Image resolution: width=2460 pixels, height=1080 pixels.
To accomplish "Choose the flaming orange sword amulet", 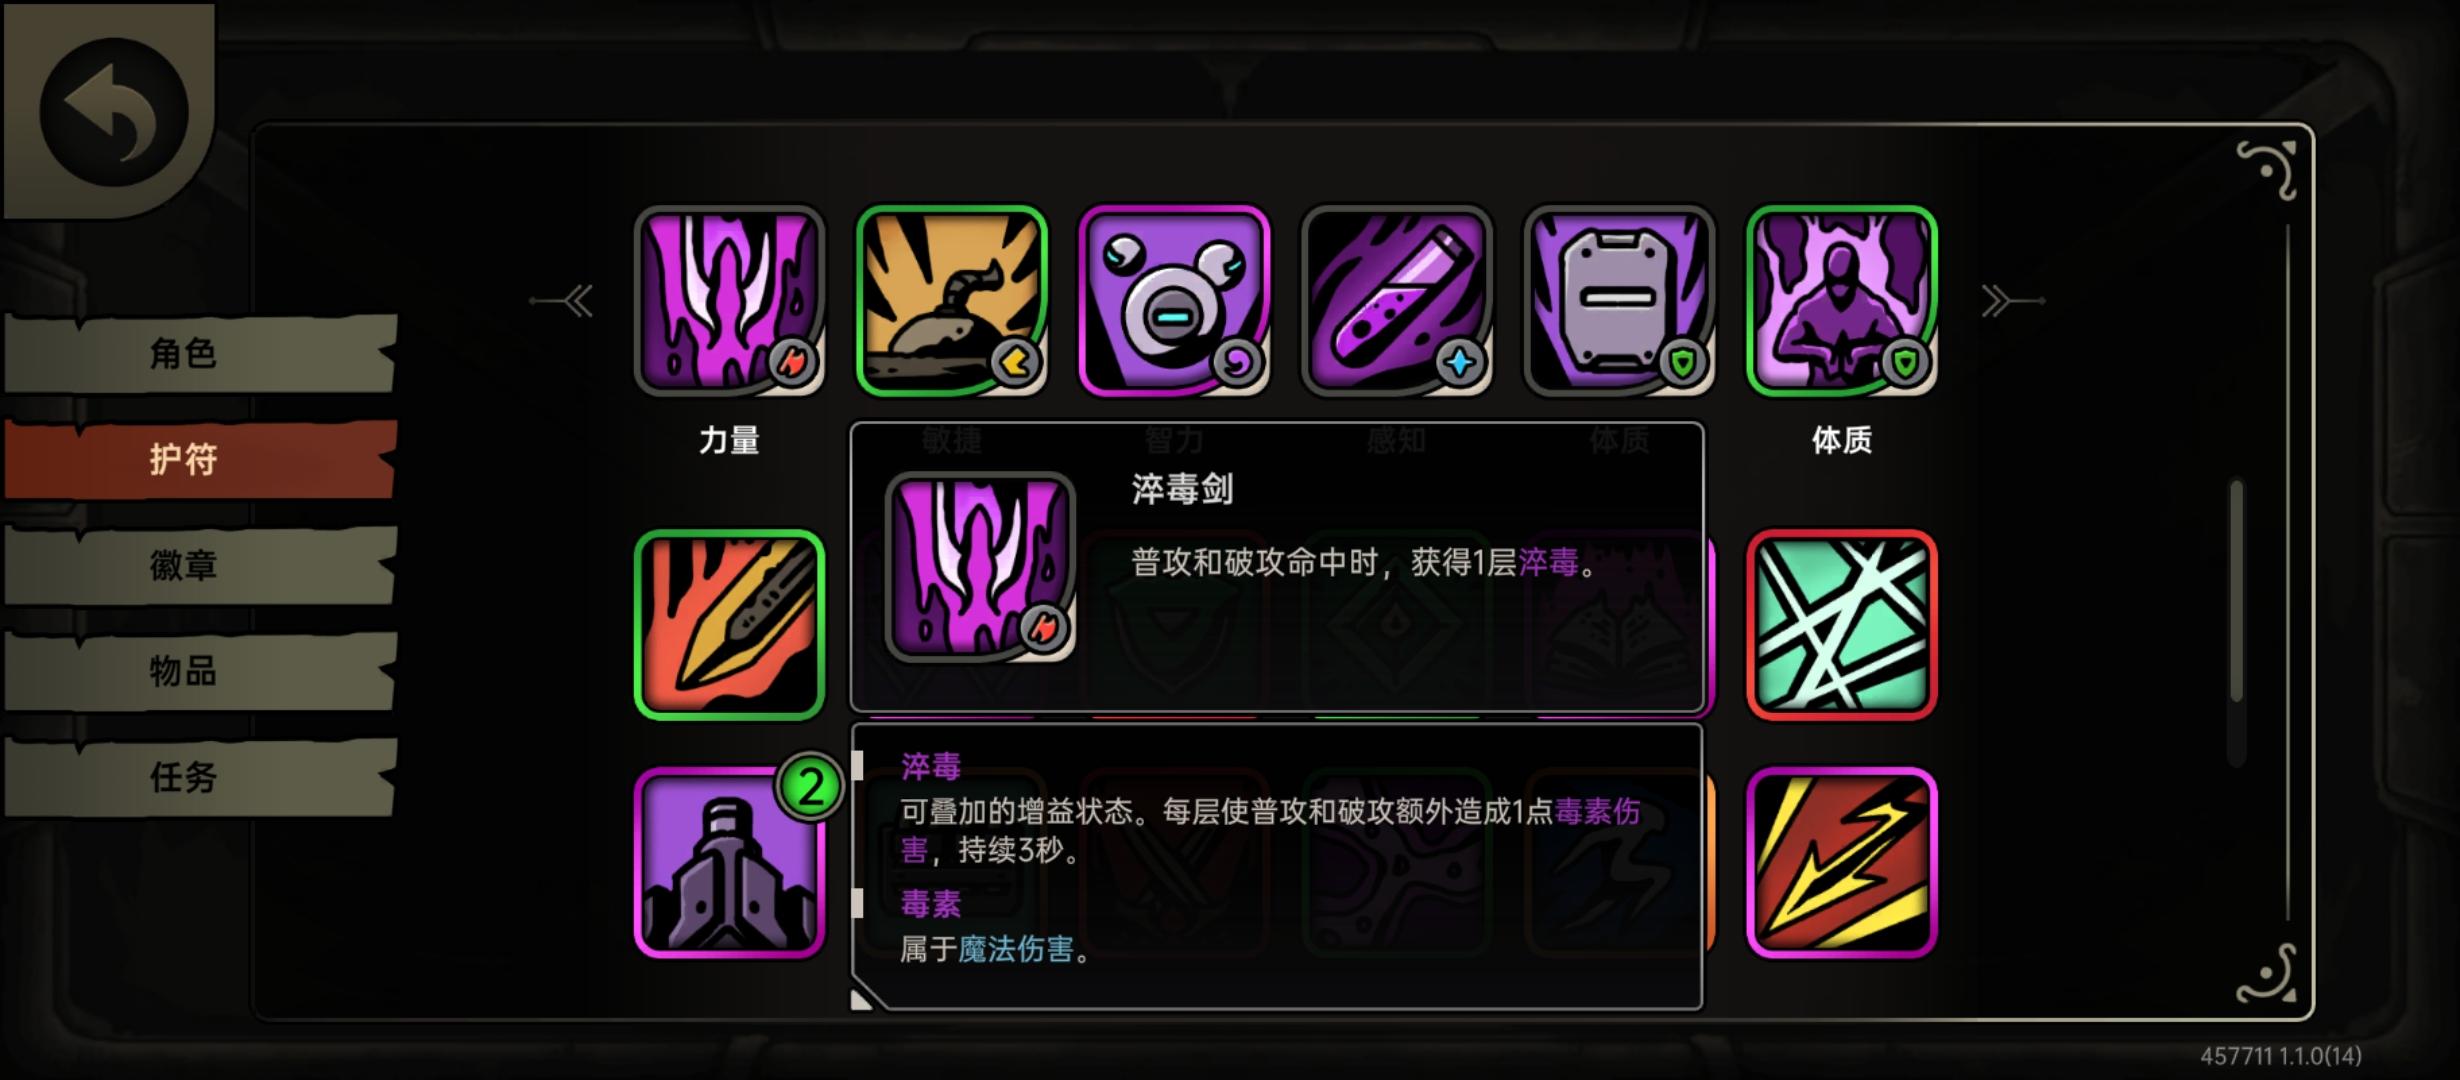I will 729,625.
